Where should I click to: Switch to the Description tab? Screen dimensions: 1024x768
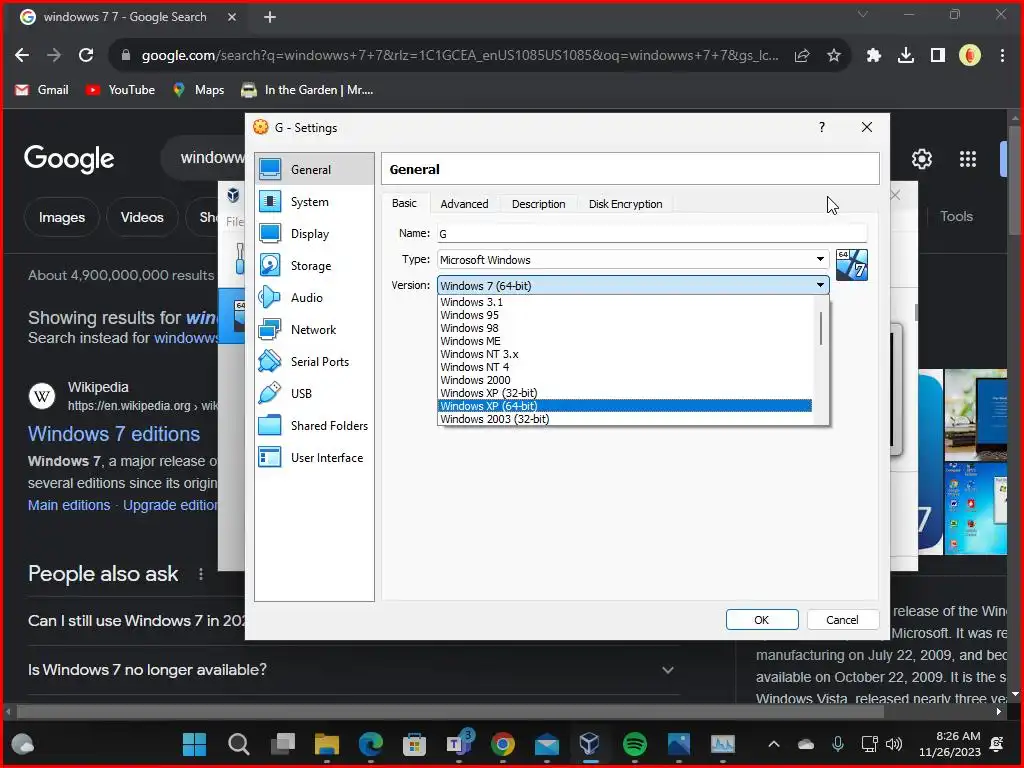(539, 204)
